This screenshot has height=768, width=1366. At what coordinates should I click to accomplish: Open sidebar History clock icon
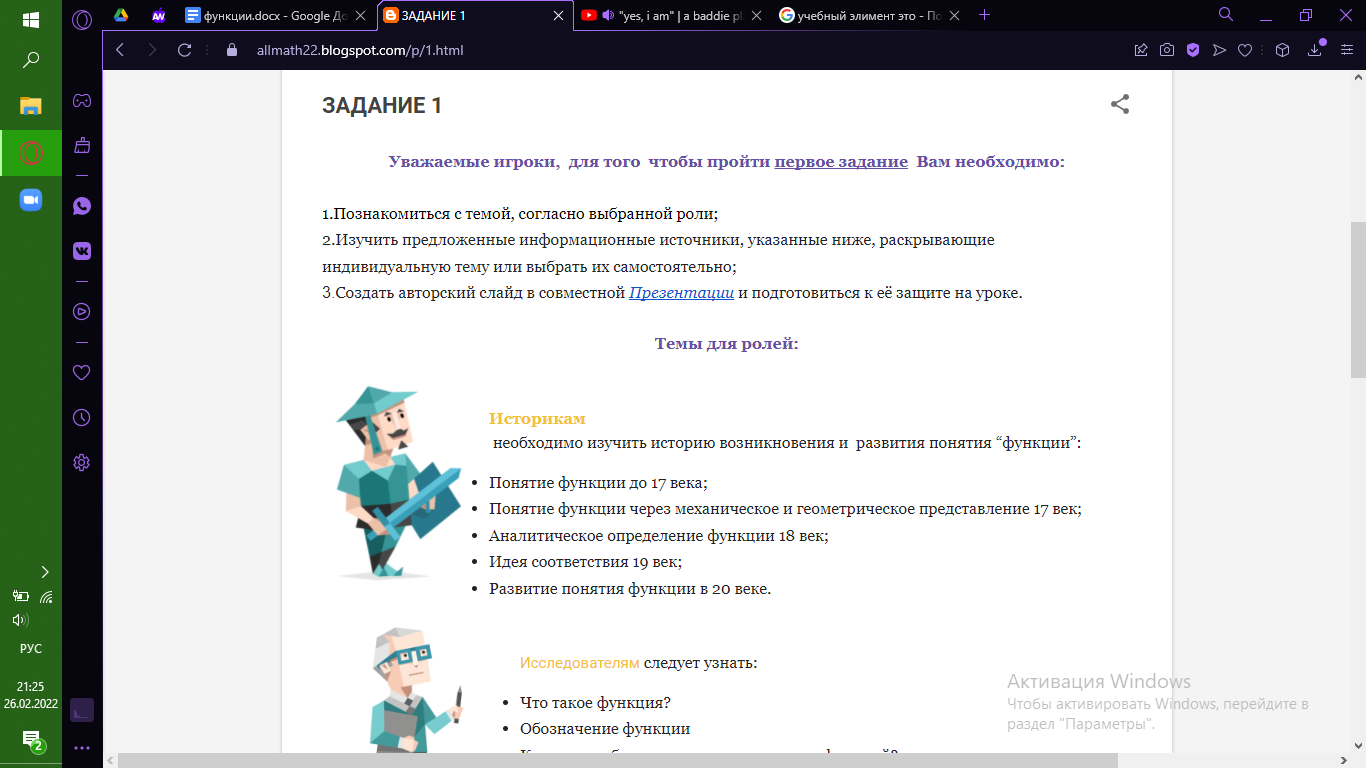pyautogui.click(x=82, y=417)
